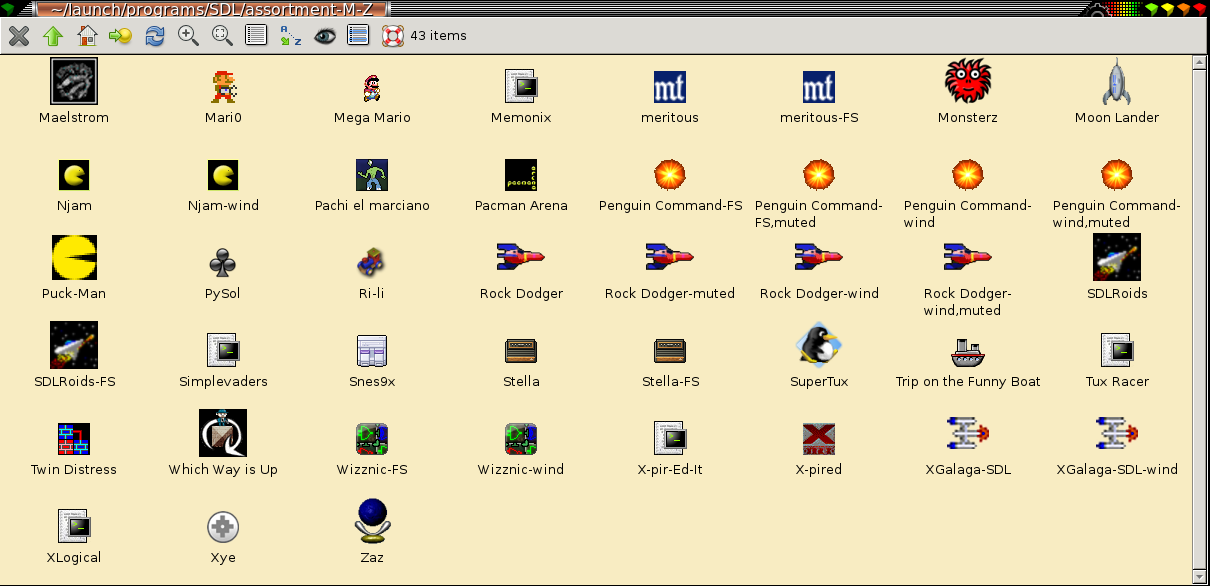The height and width of the screenshot is (586, 1210).
Task: Open the bookmarks menu icon
Action: click(121, 36)
